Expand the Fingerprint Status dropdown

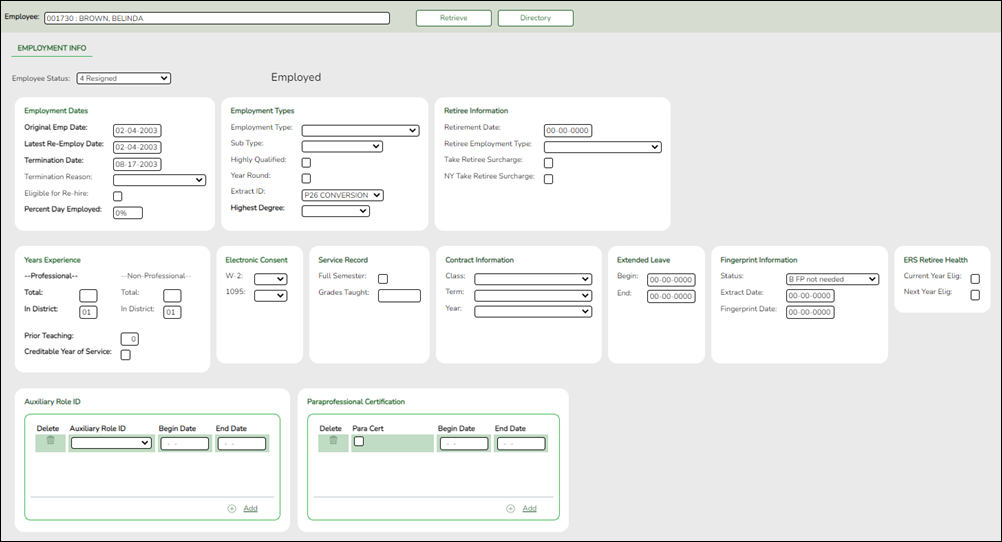pos(833,279)
